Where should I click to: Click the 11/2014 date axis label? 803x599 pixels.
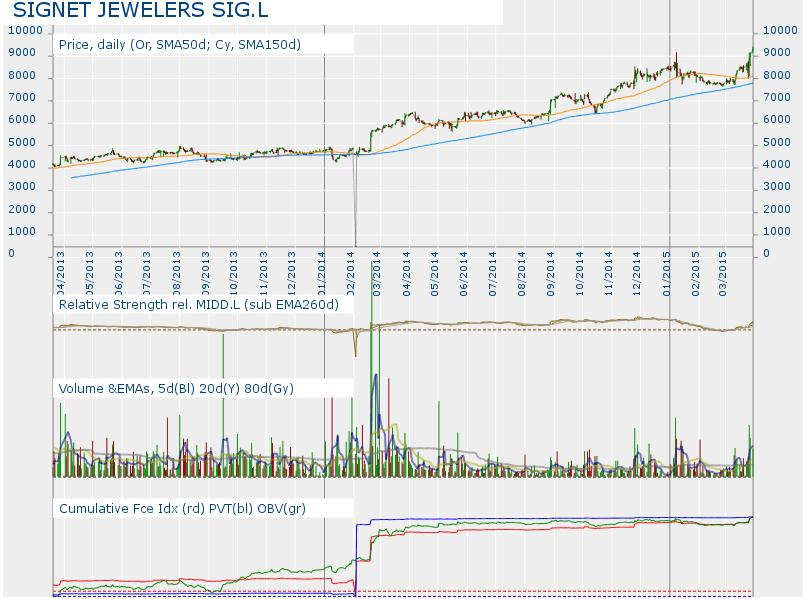tap(608, 274)
